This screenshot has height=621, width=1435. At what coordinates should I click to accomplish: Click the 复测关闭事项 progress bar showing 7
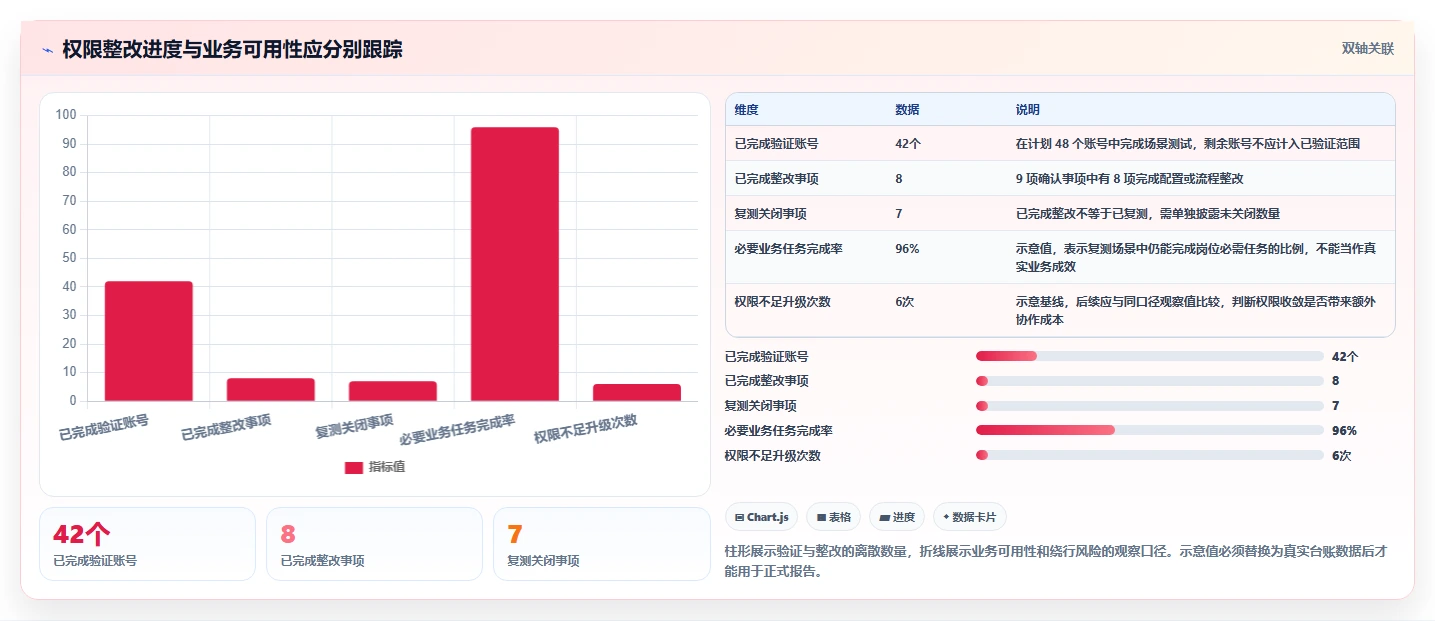click(1150, 406)
